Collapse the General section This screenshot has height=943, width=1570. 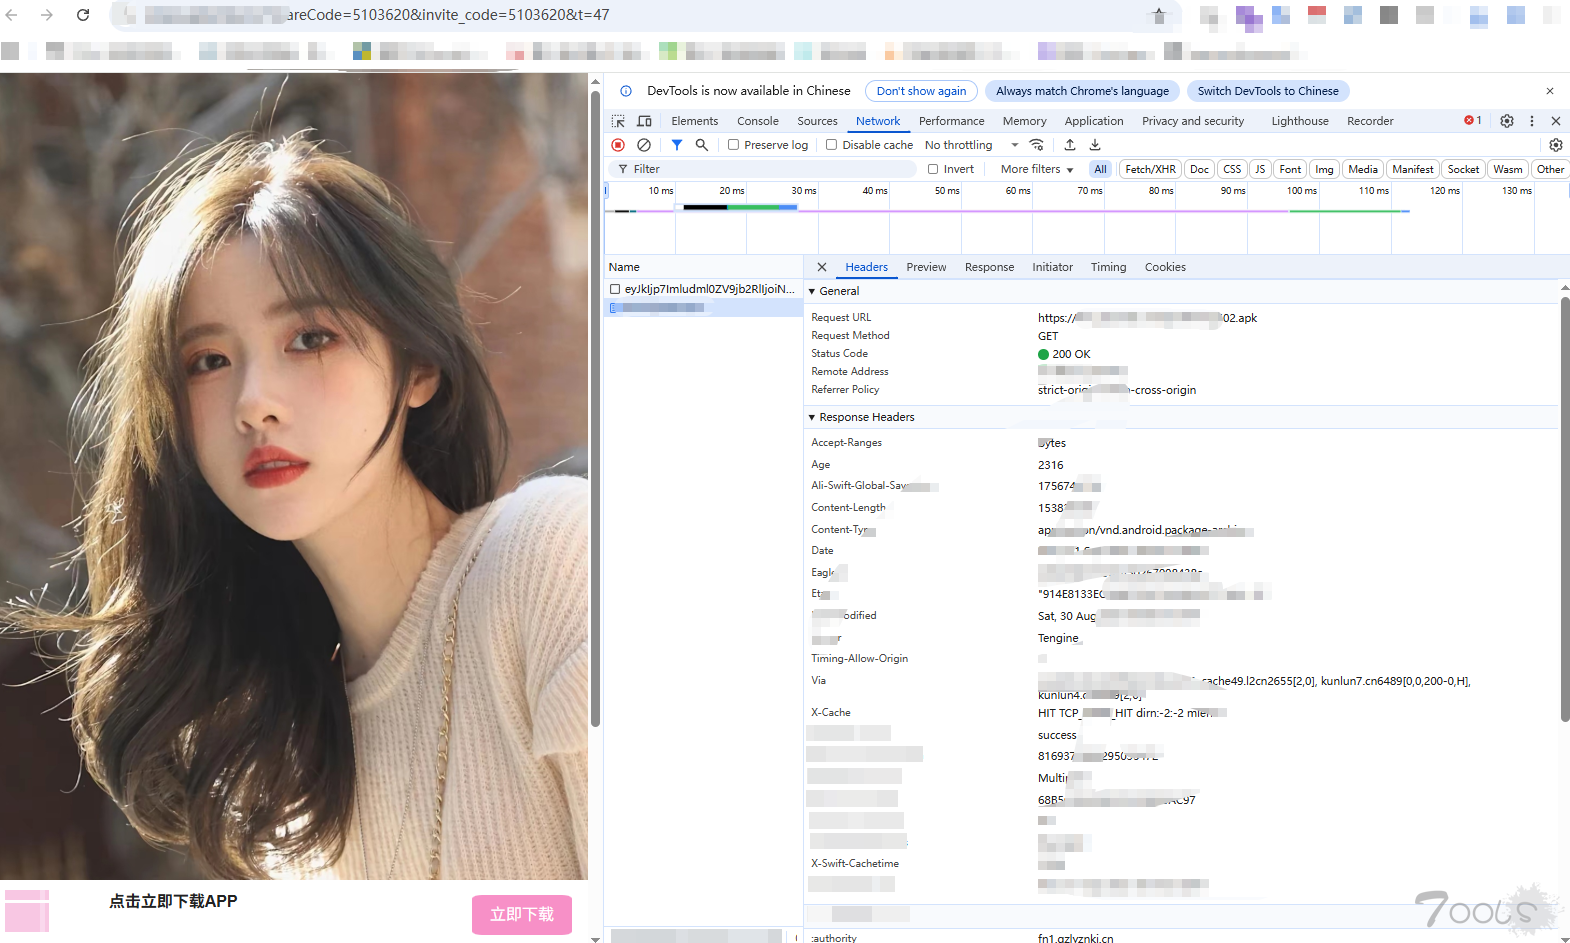pos(812,291)
